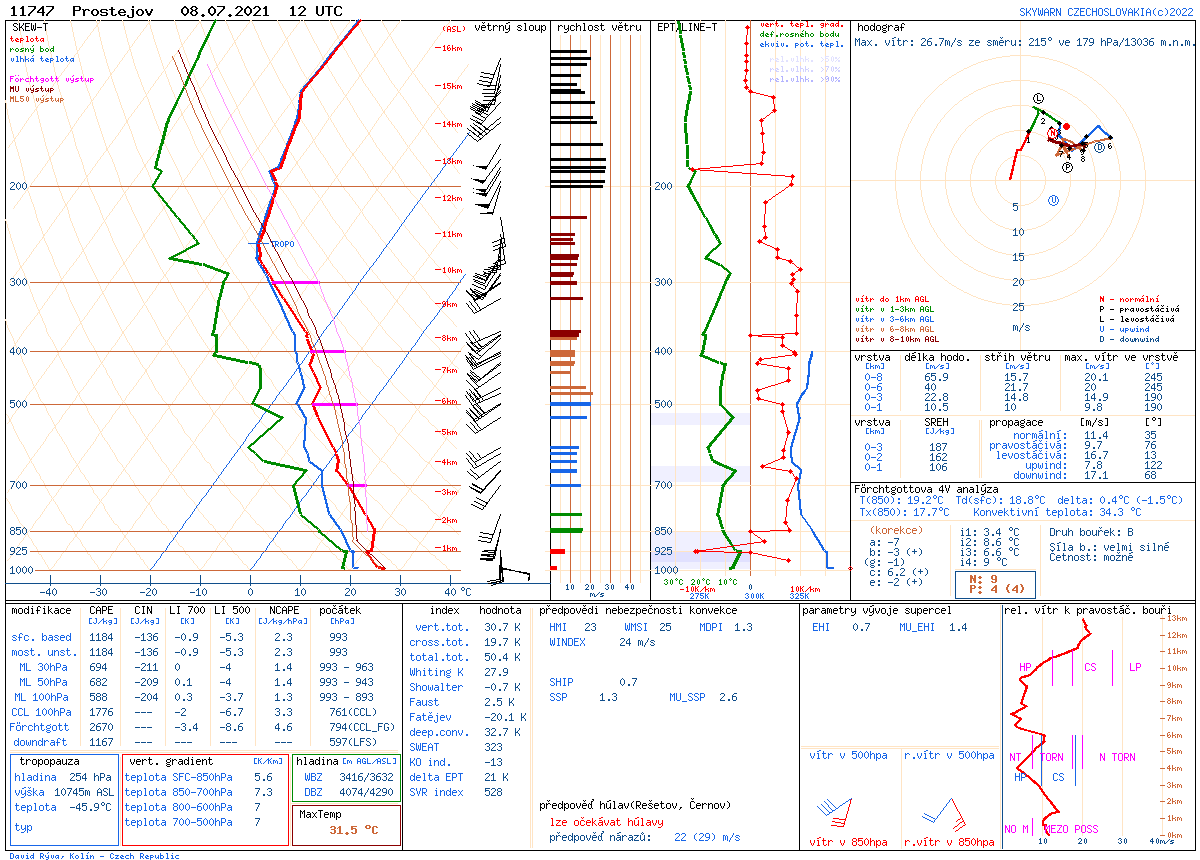Click the 'CCL 100hPa' row label

41,712
